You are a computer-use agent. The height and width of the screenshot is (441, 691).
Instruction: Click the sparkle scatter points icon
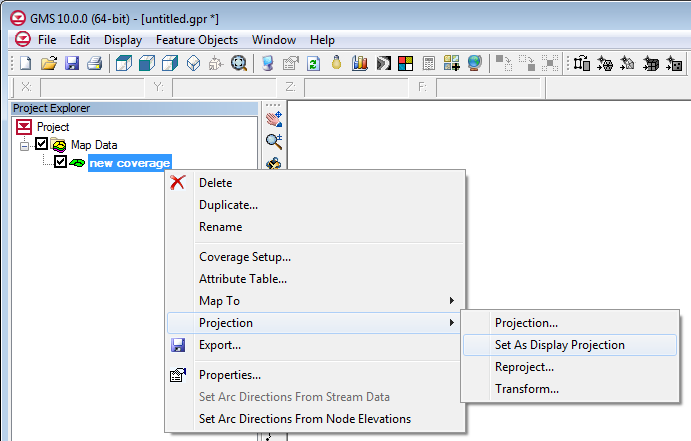click(674, 63)
